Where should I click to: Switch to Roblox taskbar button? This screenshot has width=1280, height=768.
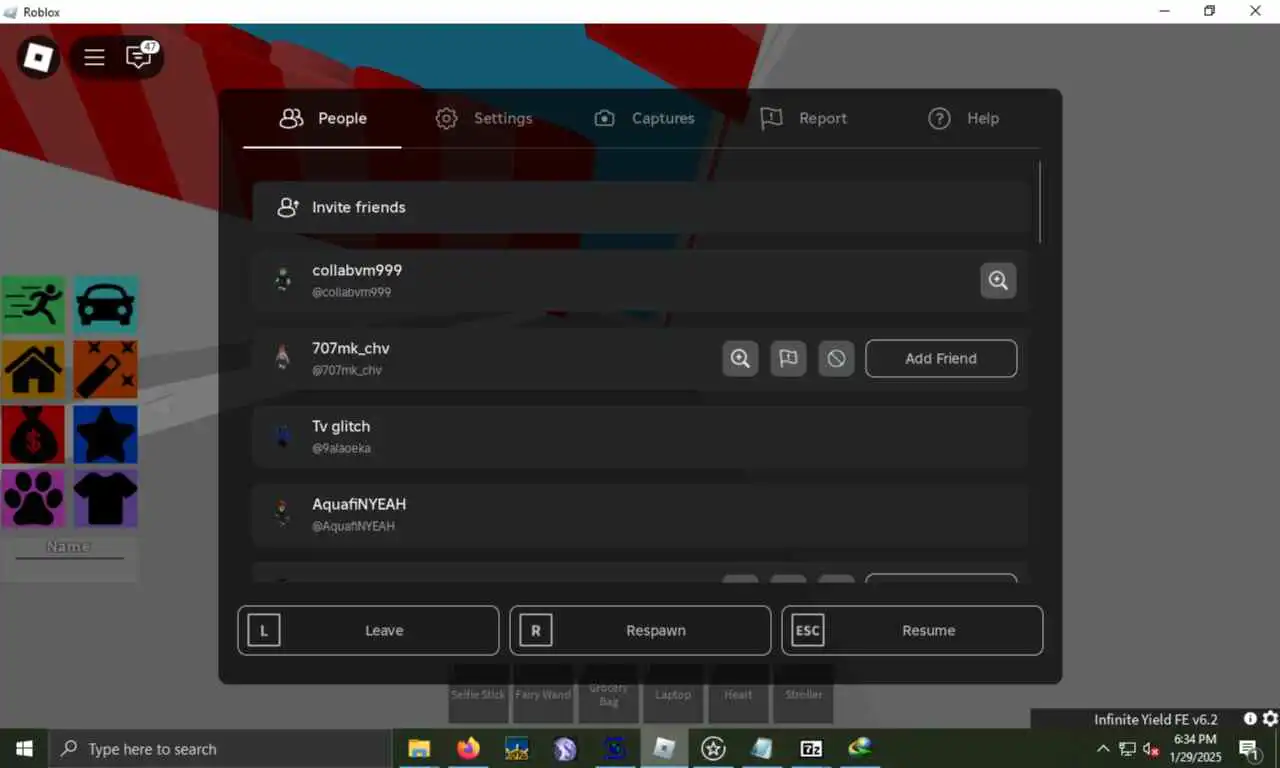664,748
